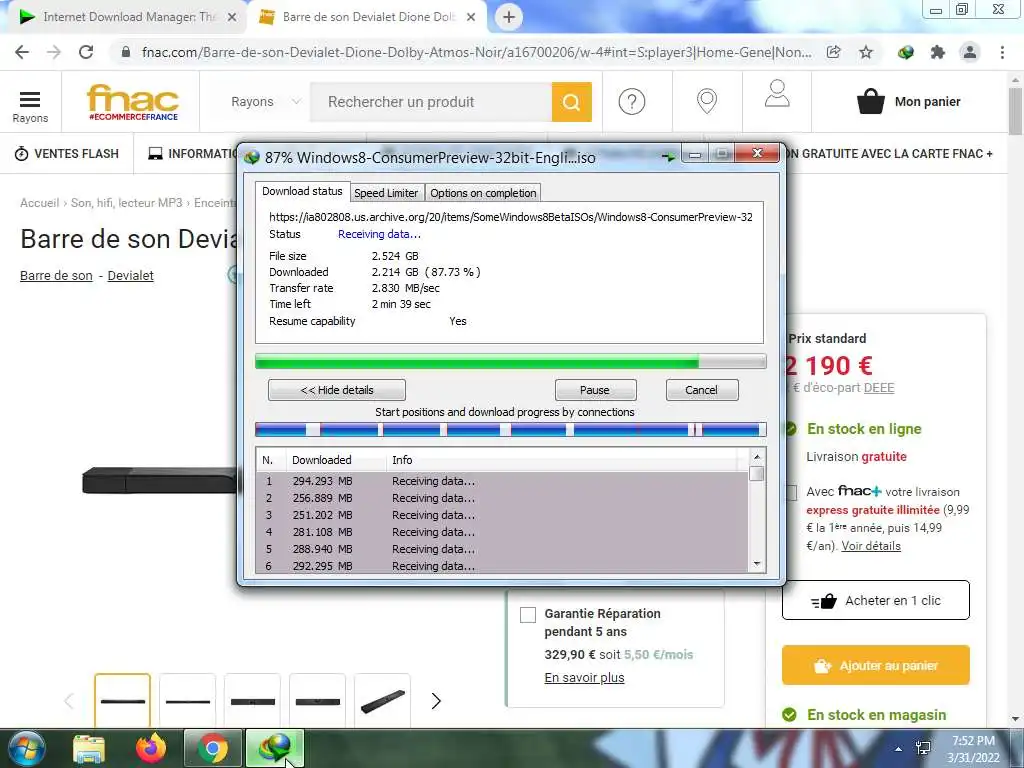Show next product thumbnails arrow
Screen dimensions: 1024x768
tap(436, 701)
